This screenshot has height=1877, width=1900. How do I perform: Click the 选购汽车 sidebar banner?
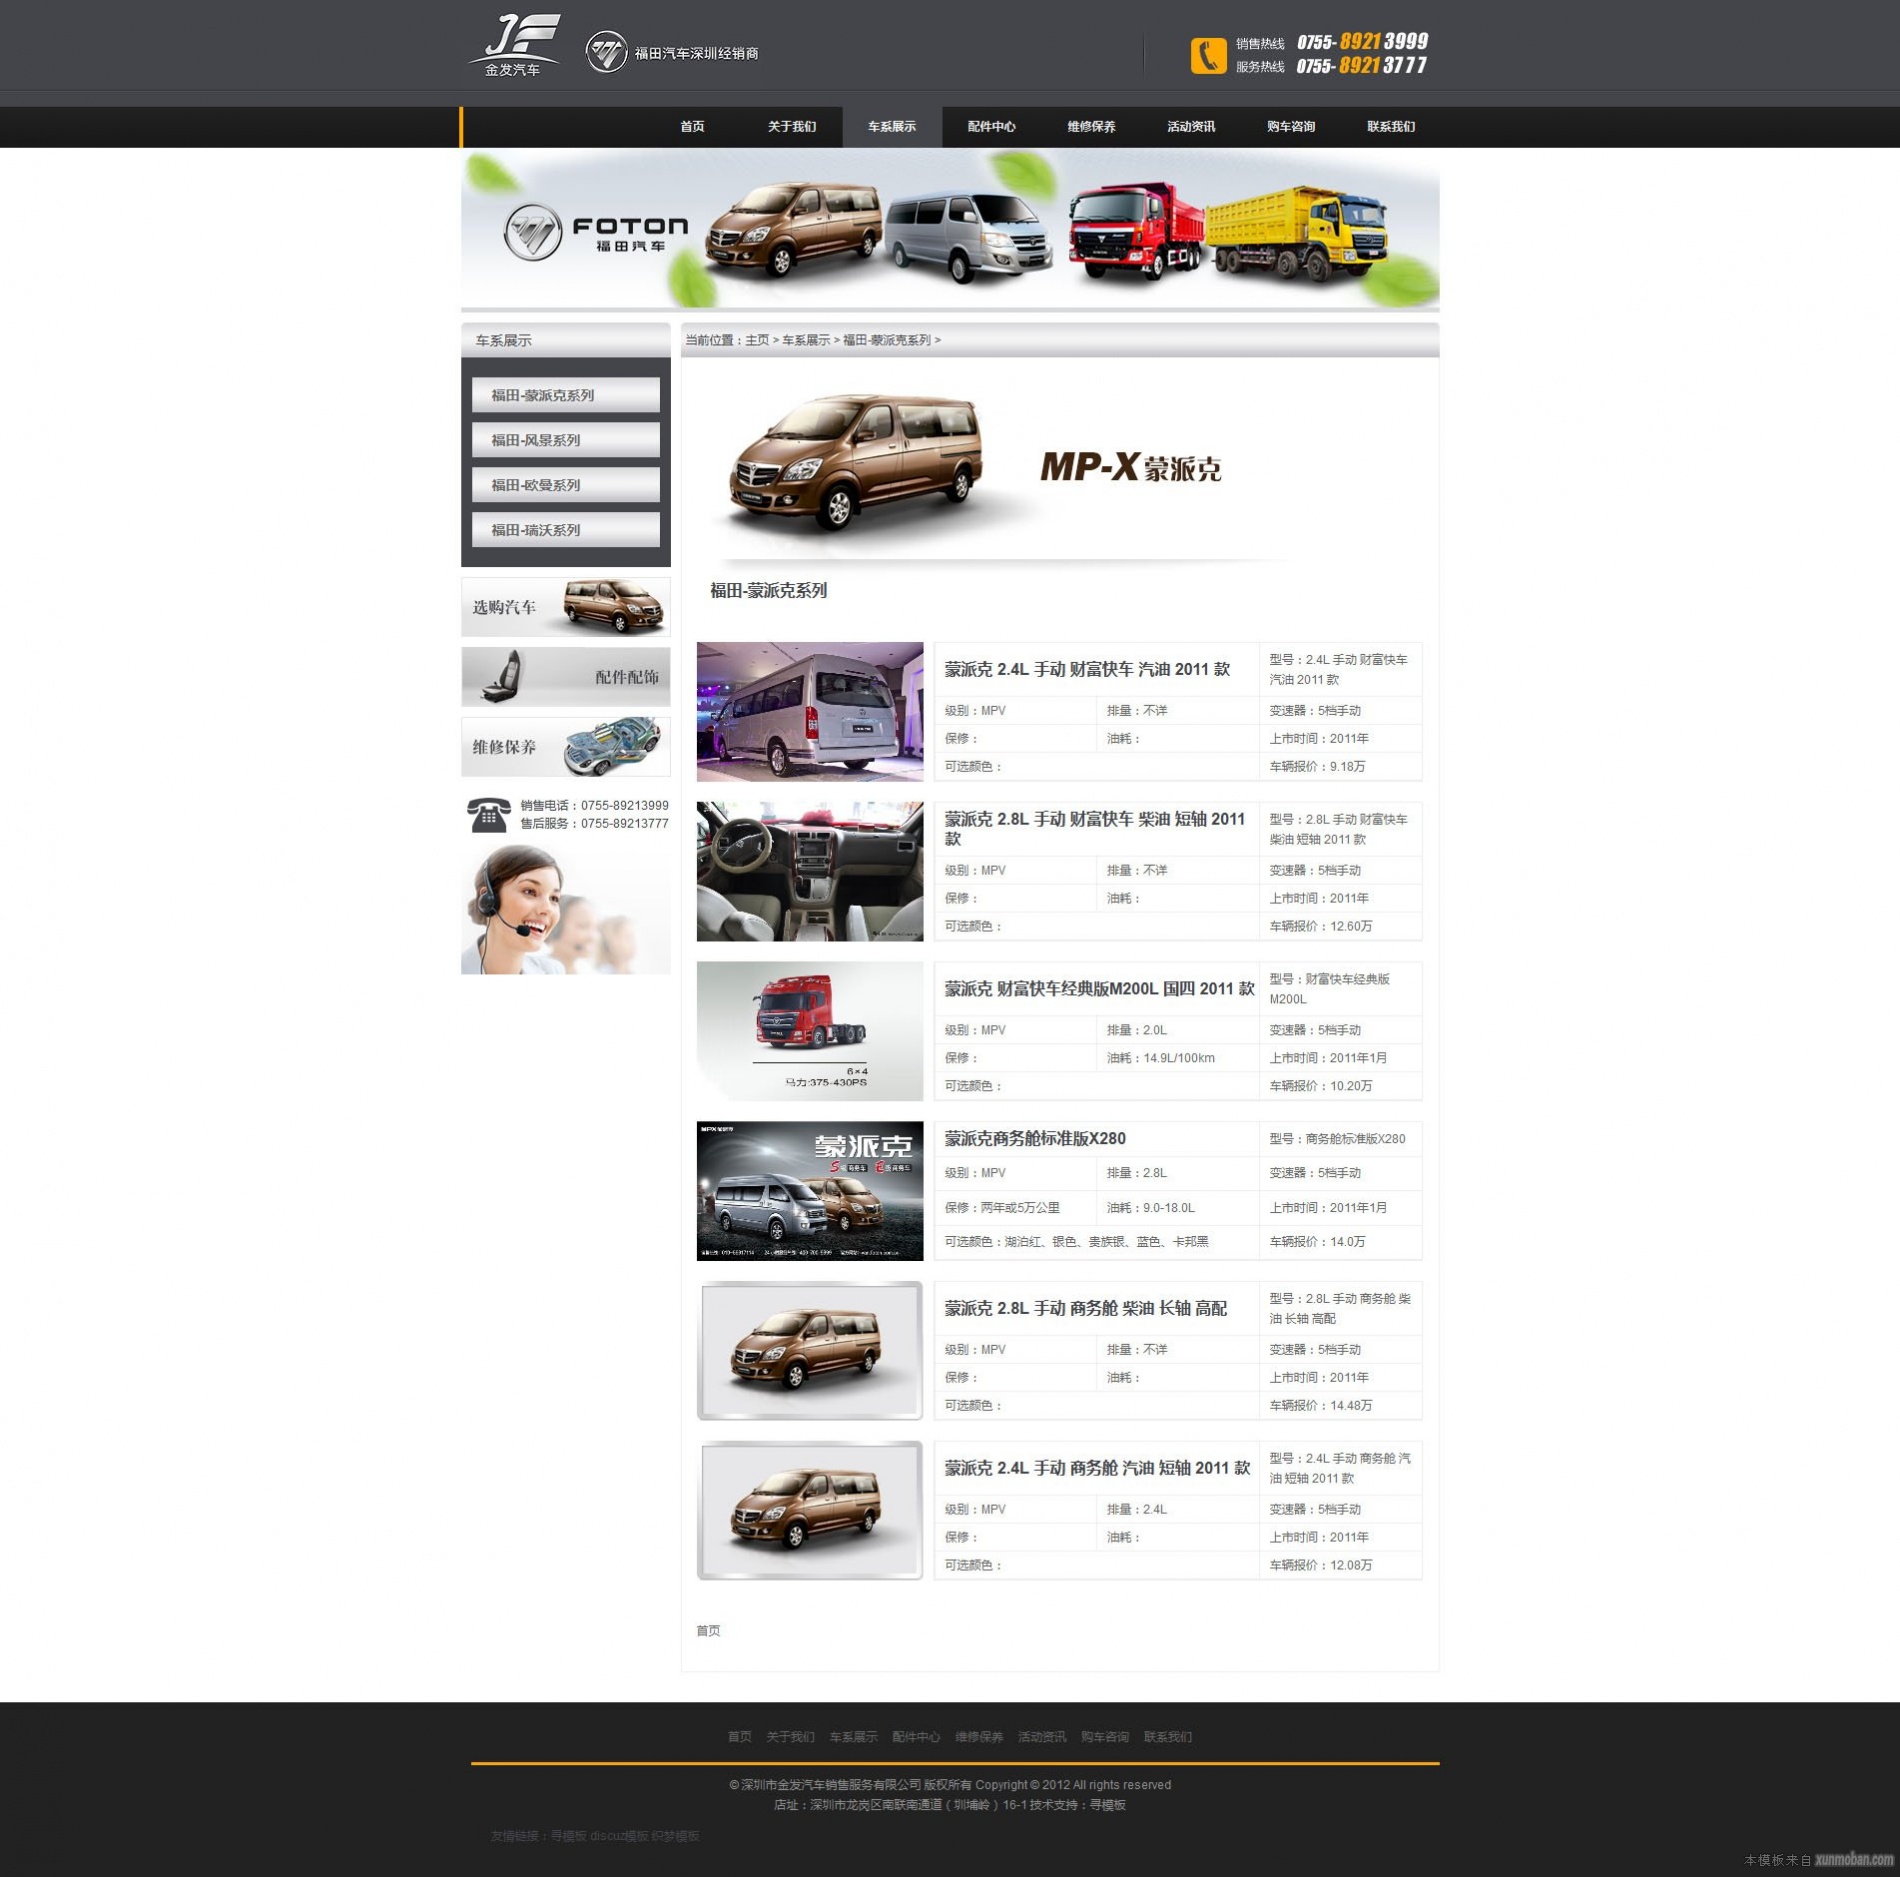[x=566, y=607]
